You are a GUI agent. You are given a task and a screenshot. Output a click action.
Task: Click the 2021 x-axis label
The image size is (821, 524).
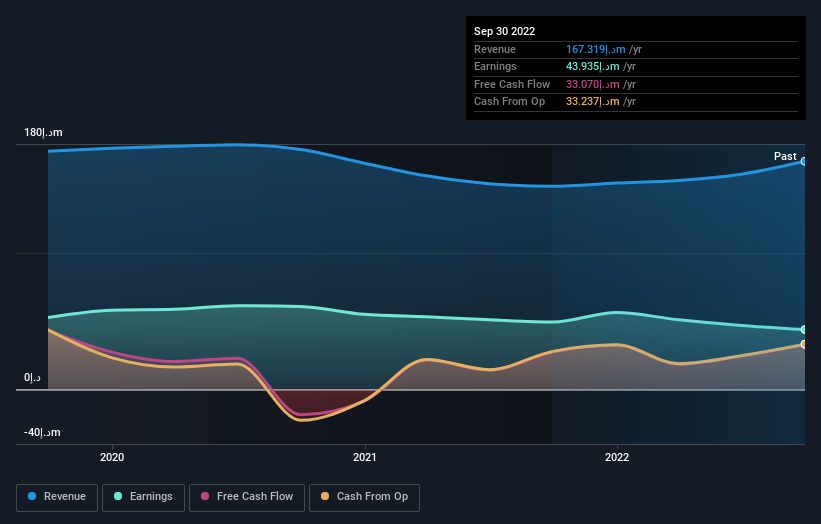[364, 458]
